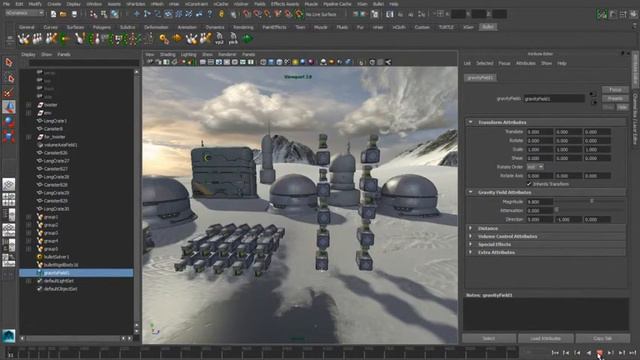Uncheck the Inherits Transform checkbox
The width and height of the screenshot is (640, 360).
[x=529, y=184]
